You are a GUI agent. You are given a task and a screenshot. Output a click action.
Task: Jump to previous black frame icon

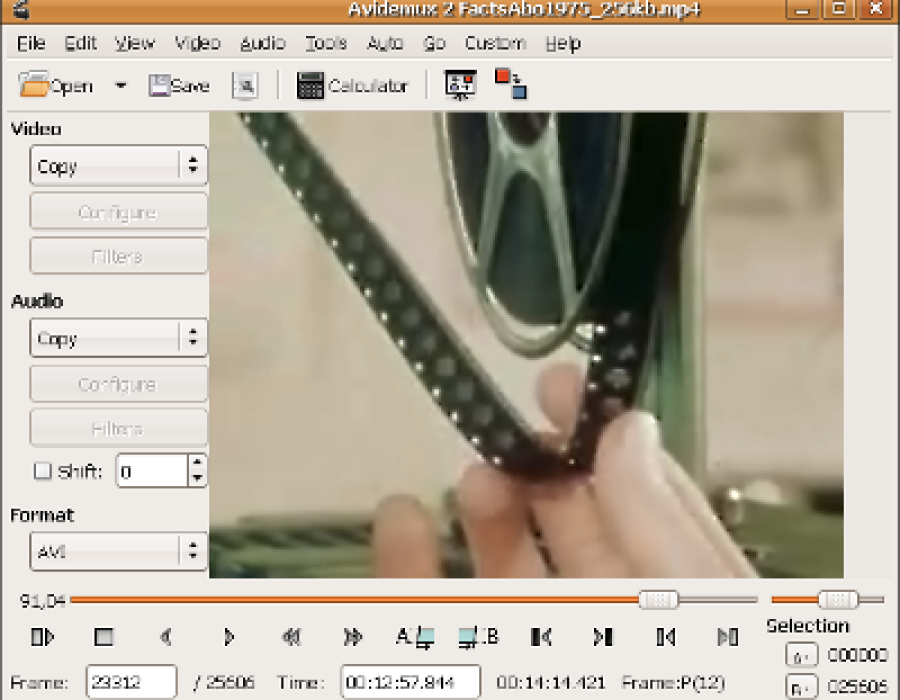click(541, 637)
